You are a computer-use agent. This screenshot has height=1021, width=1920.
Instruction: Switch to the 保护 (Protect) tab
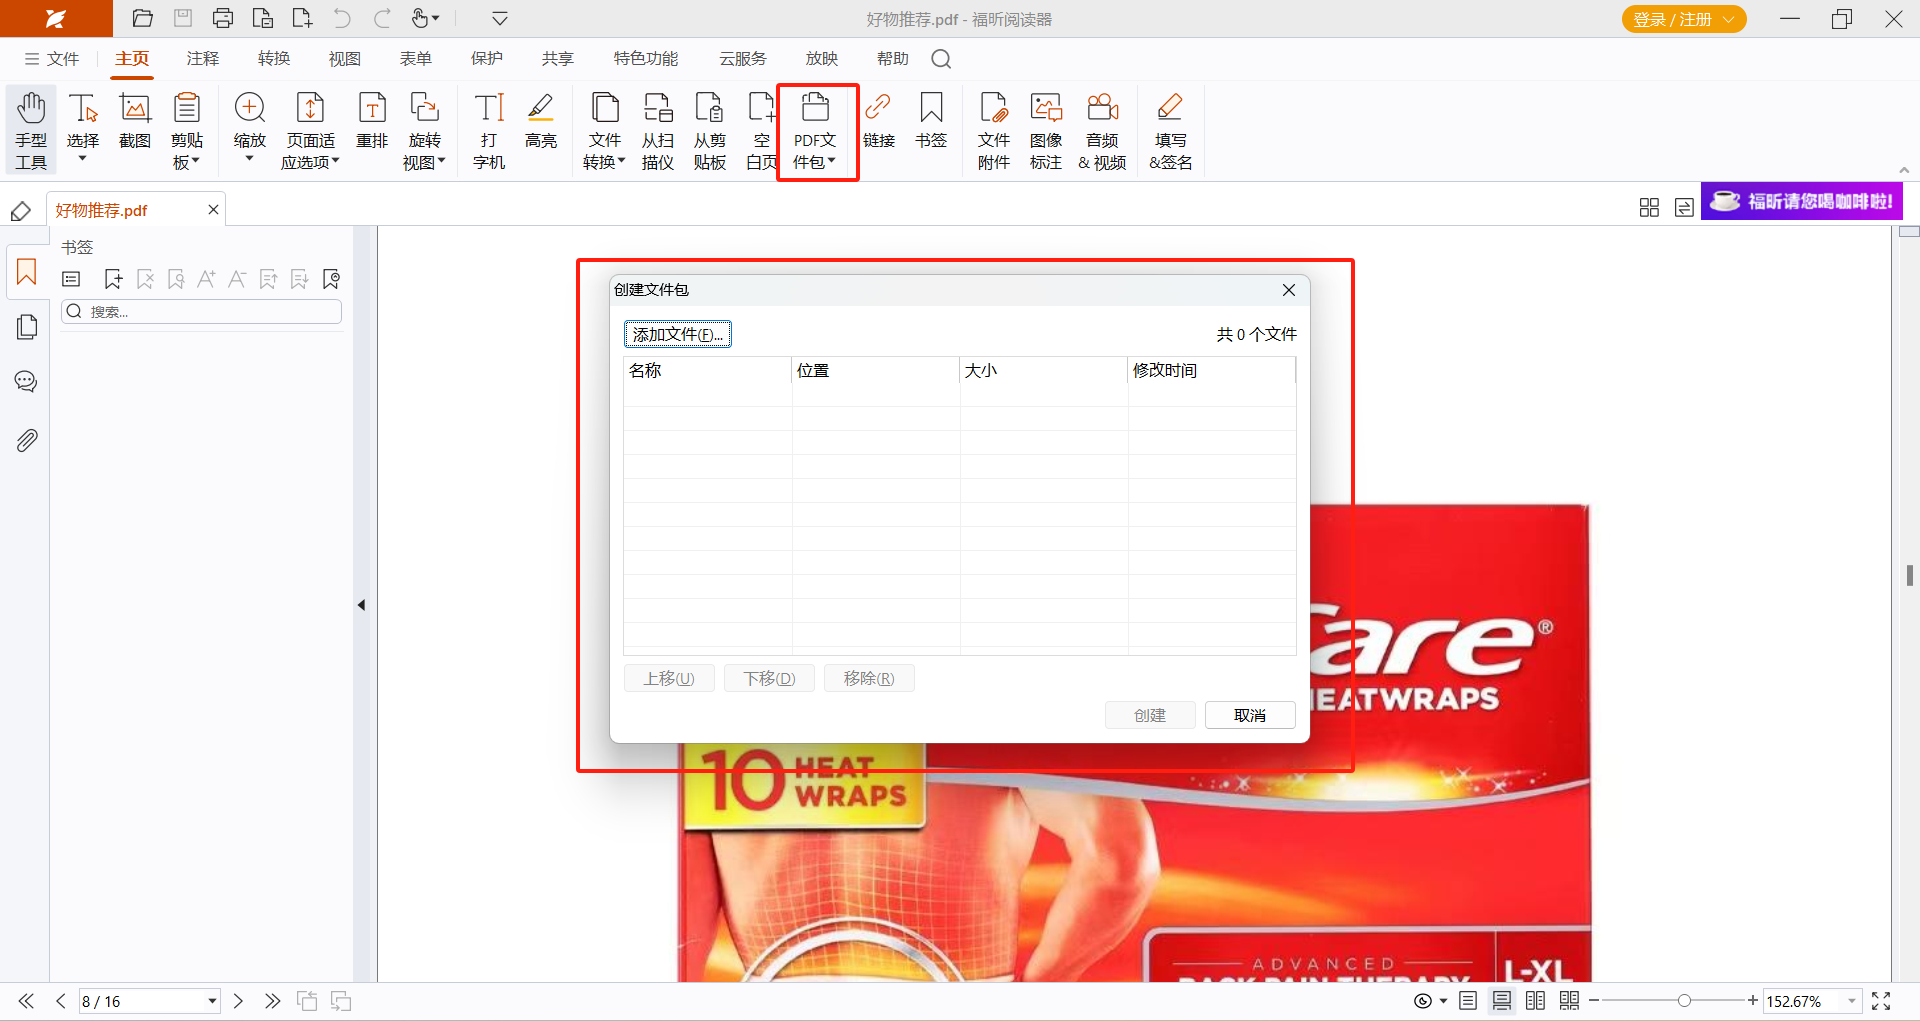(487, 59)
